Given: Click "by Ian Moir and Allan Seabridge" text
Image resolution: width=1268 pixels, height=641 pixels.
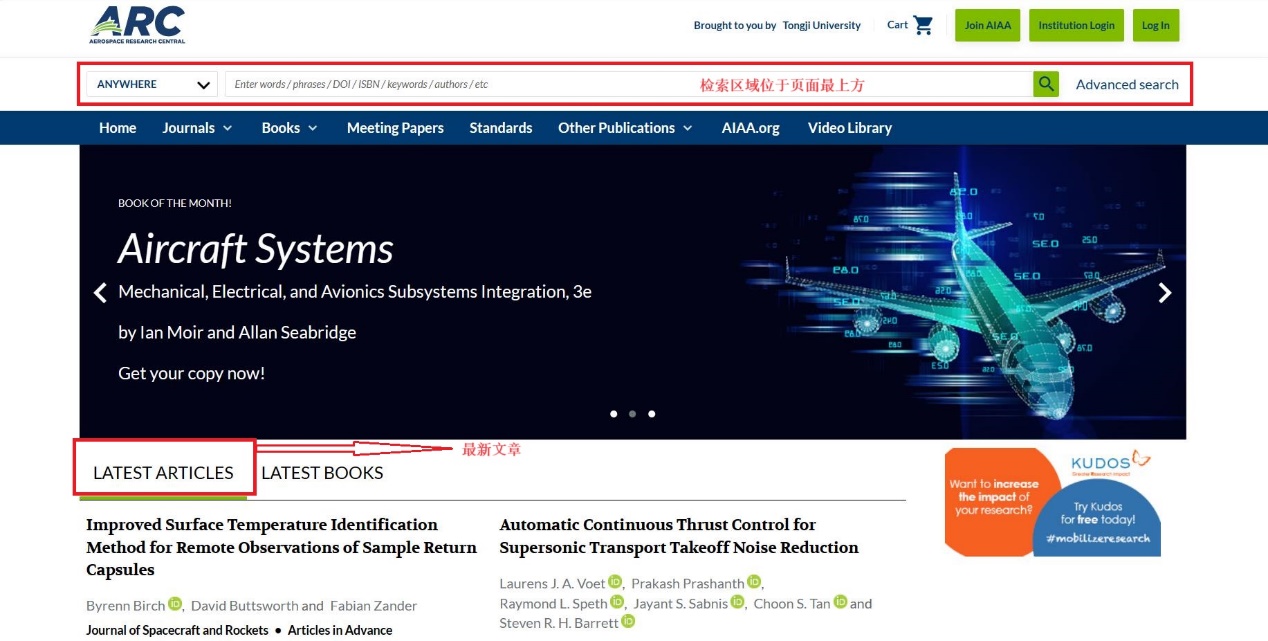Looking at the screenshot, I should coord(237,332).
